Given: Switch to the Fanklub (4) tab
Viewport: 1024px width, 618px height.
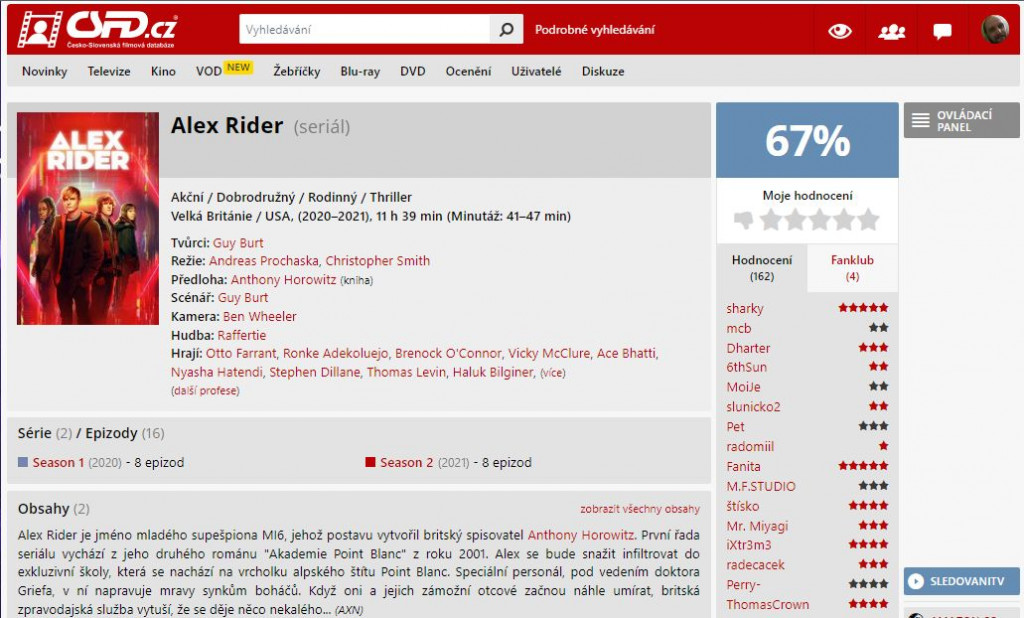Looking at the screenshot, I should point(852,268).
